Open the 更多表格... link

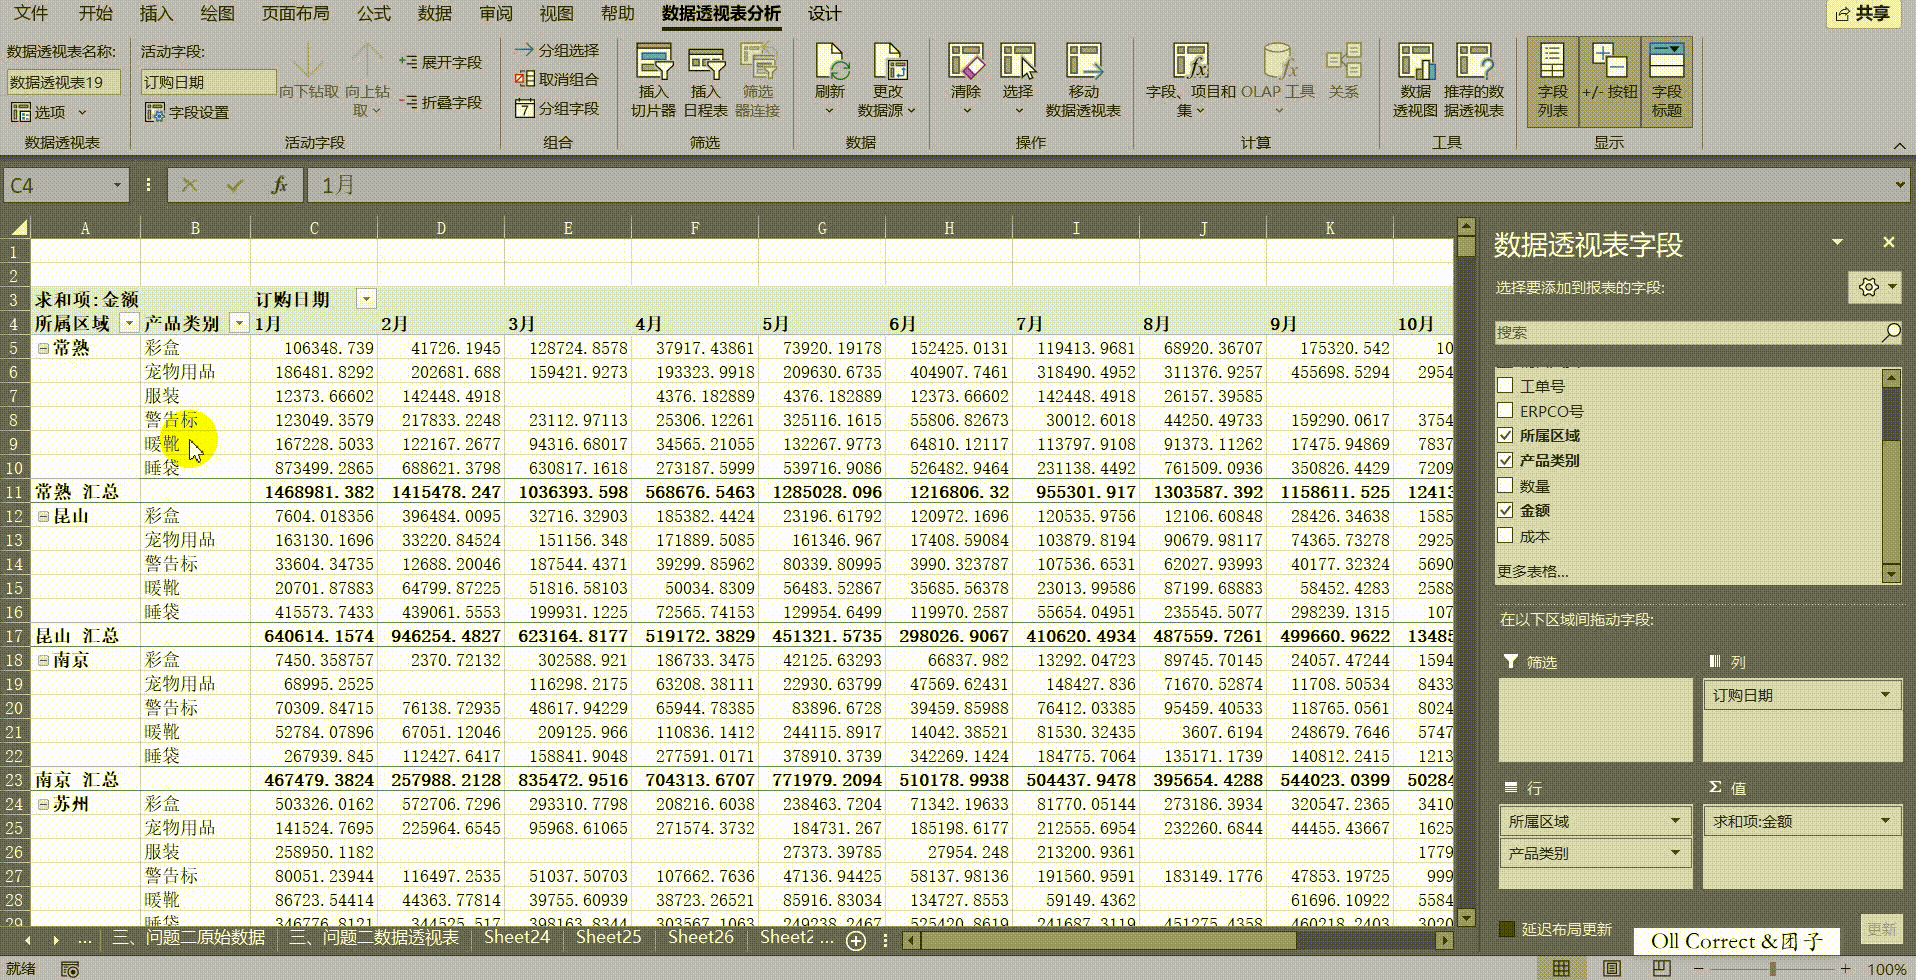(1532, 571)
